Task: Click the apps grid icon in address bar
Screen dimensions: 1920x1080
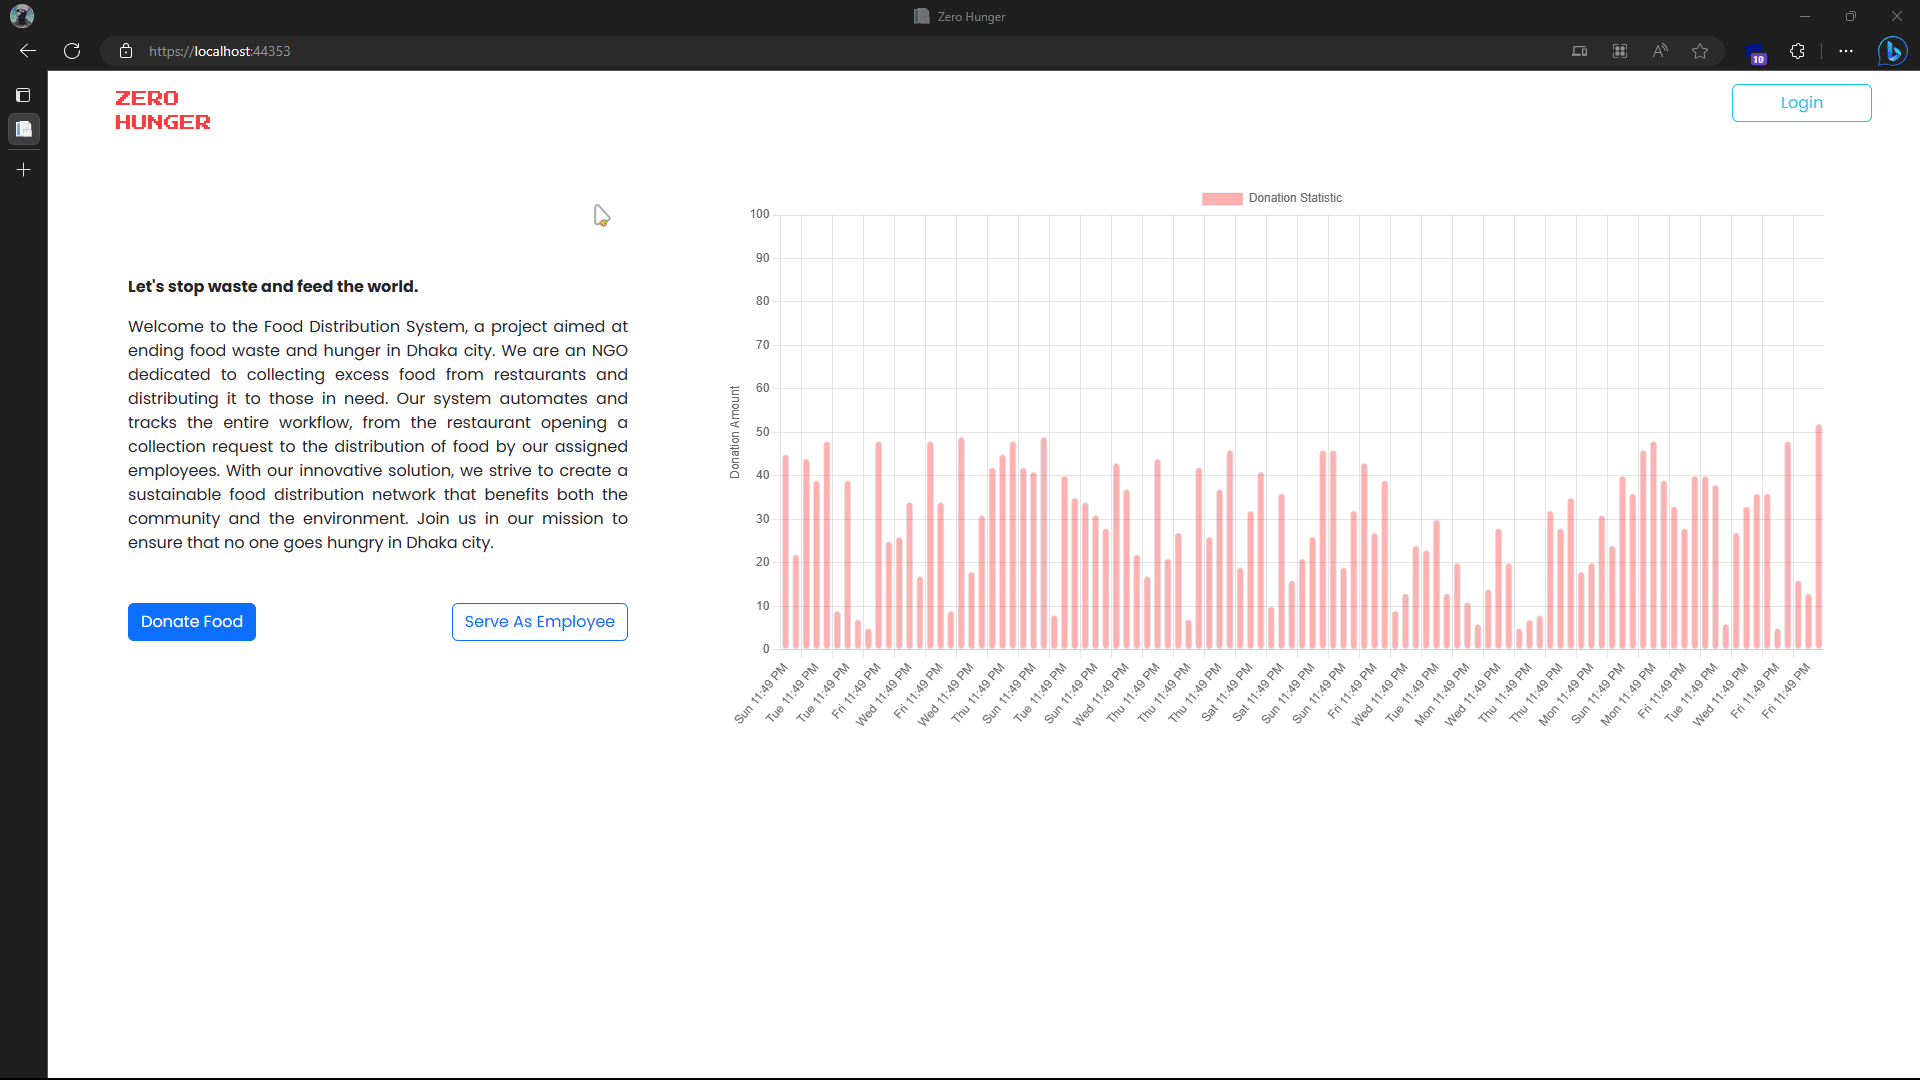Action: 1620,51
